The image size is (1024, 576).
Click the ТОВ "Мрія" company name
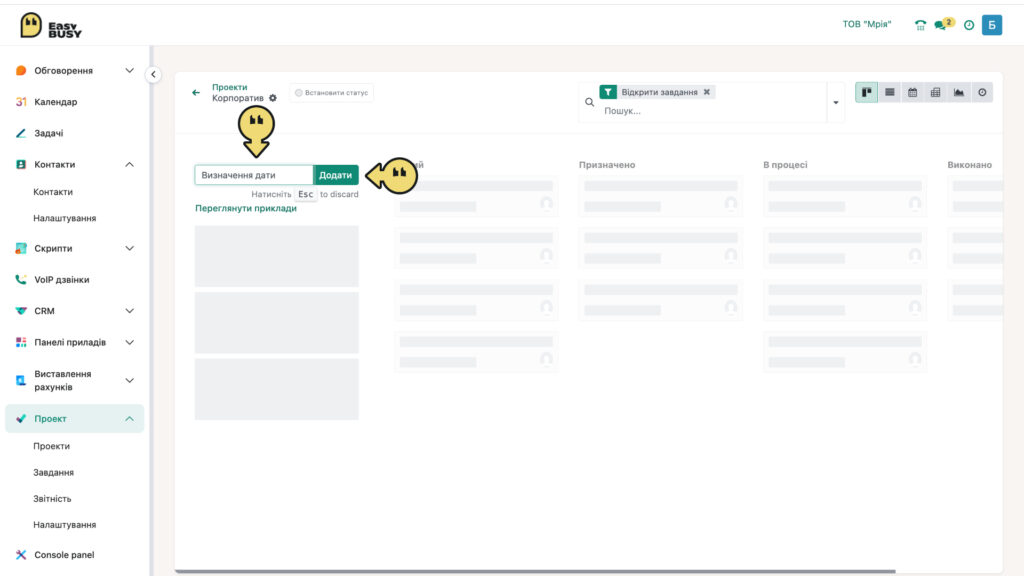coord(867,24)
